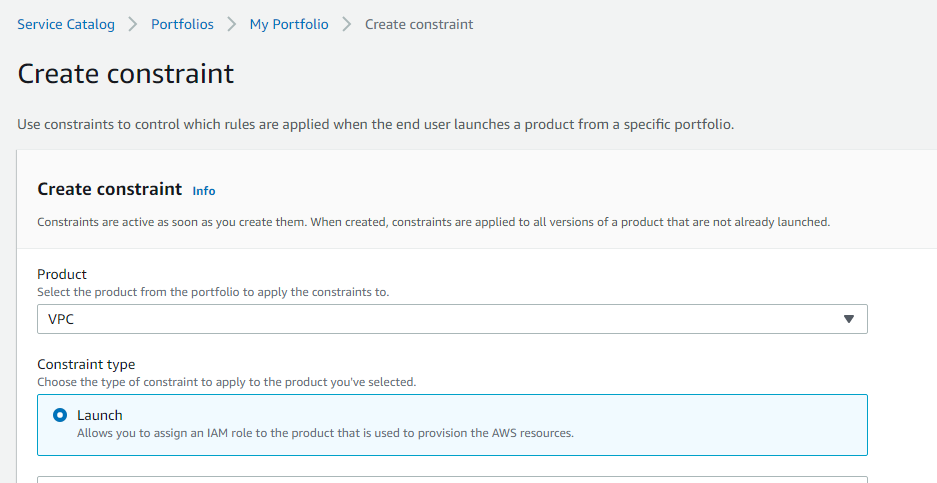Open the Info link beside Create constraint

click(204, 191)
